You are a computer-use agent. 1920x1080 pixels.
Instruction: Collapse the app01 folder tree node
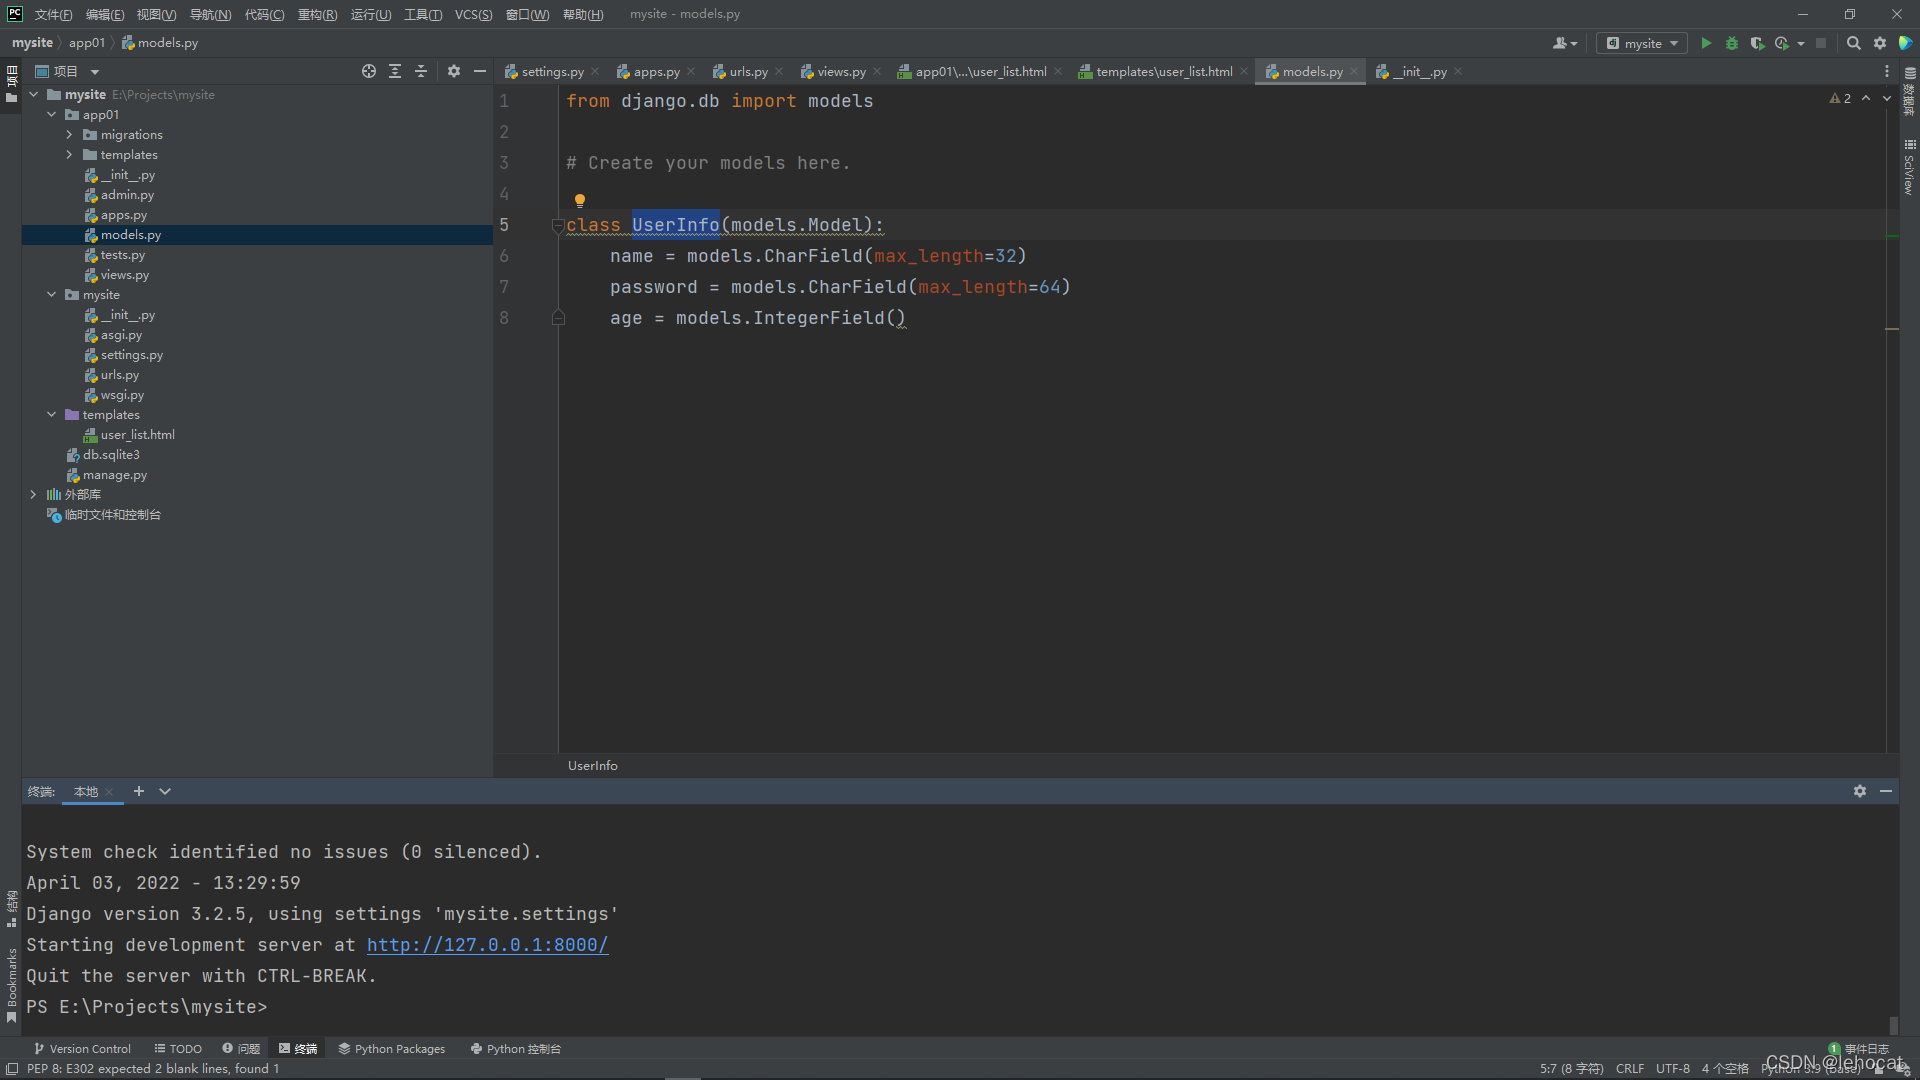click(52, 115)
